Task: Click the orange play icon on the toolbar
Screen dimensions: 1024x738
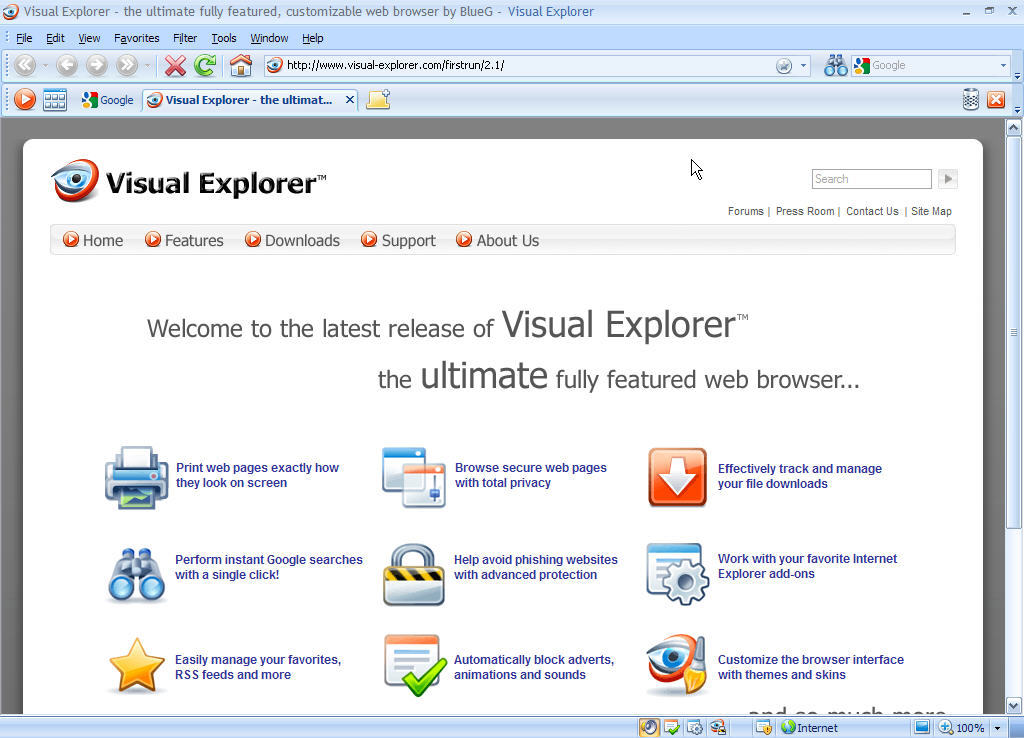Action: 24,99
